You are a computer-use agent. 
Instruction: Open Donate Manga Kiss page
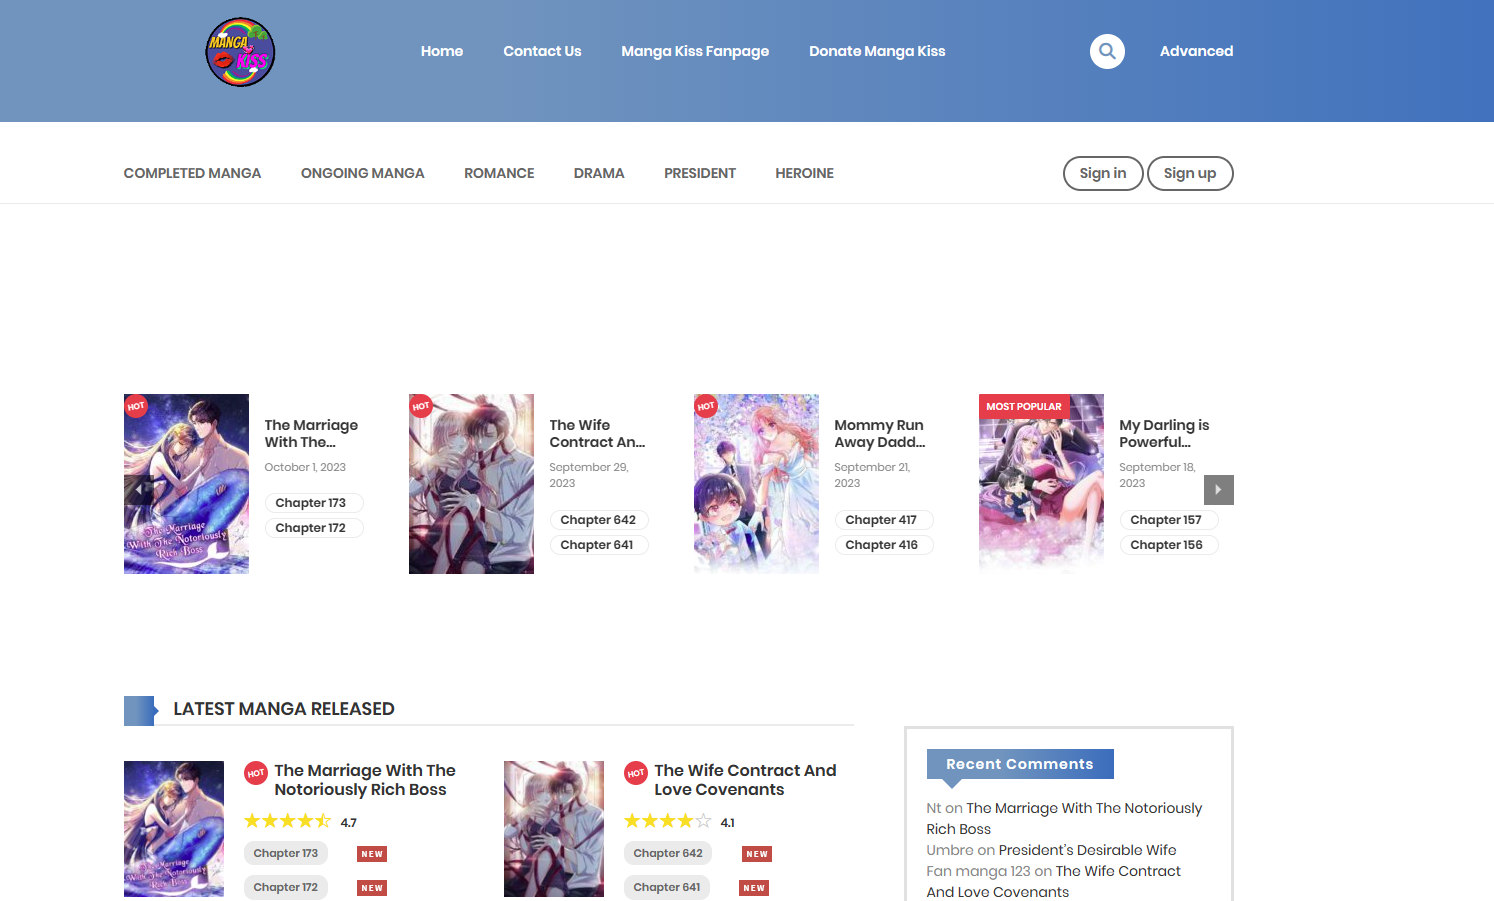click(877, 51)
